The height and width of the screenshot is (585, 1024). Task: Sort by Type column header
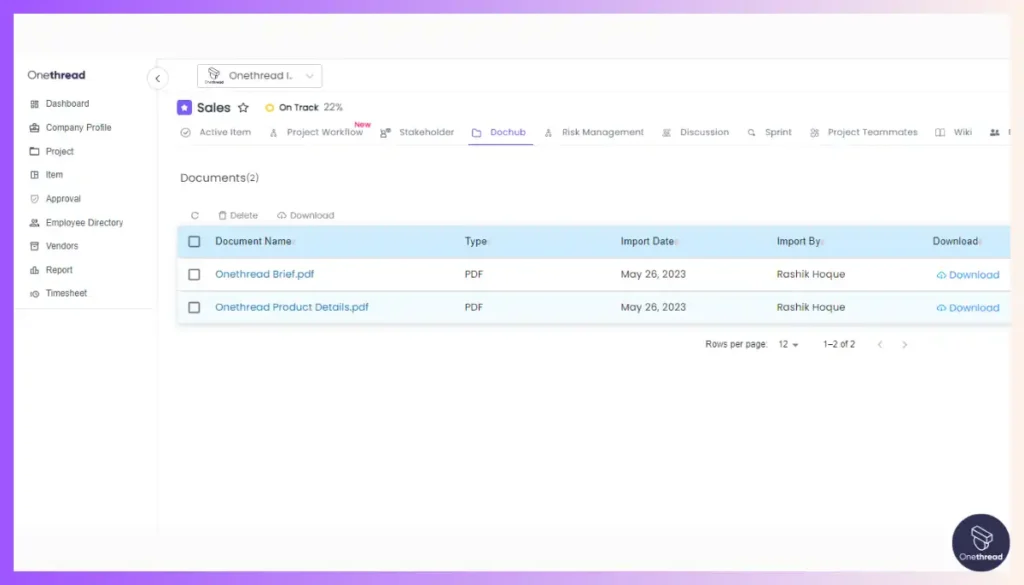(x=475, y=242)
